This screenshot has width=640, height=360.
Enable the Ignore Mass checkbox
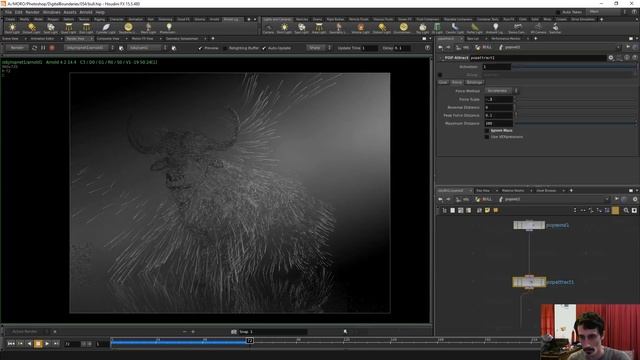[x=487, y=131]
